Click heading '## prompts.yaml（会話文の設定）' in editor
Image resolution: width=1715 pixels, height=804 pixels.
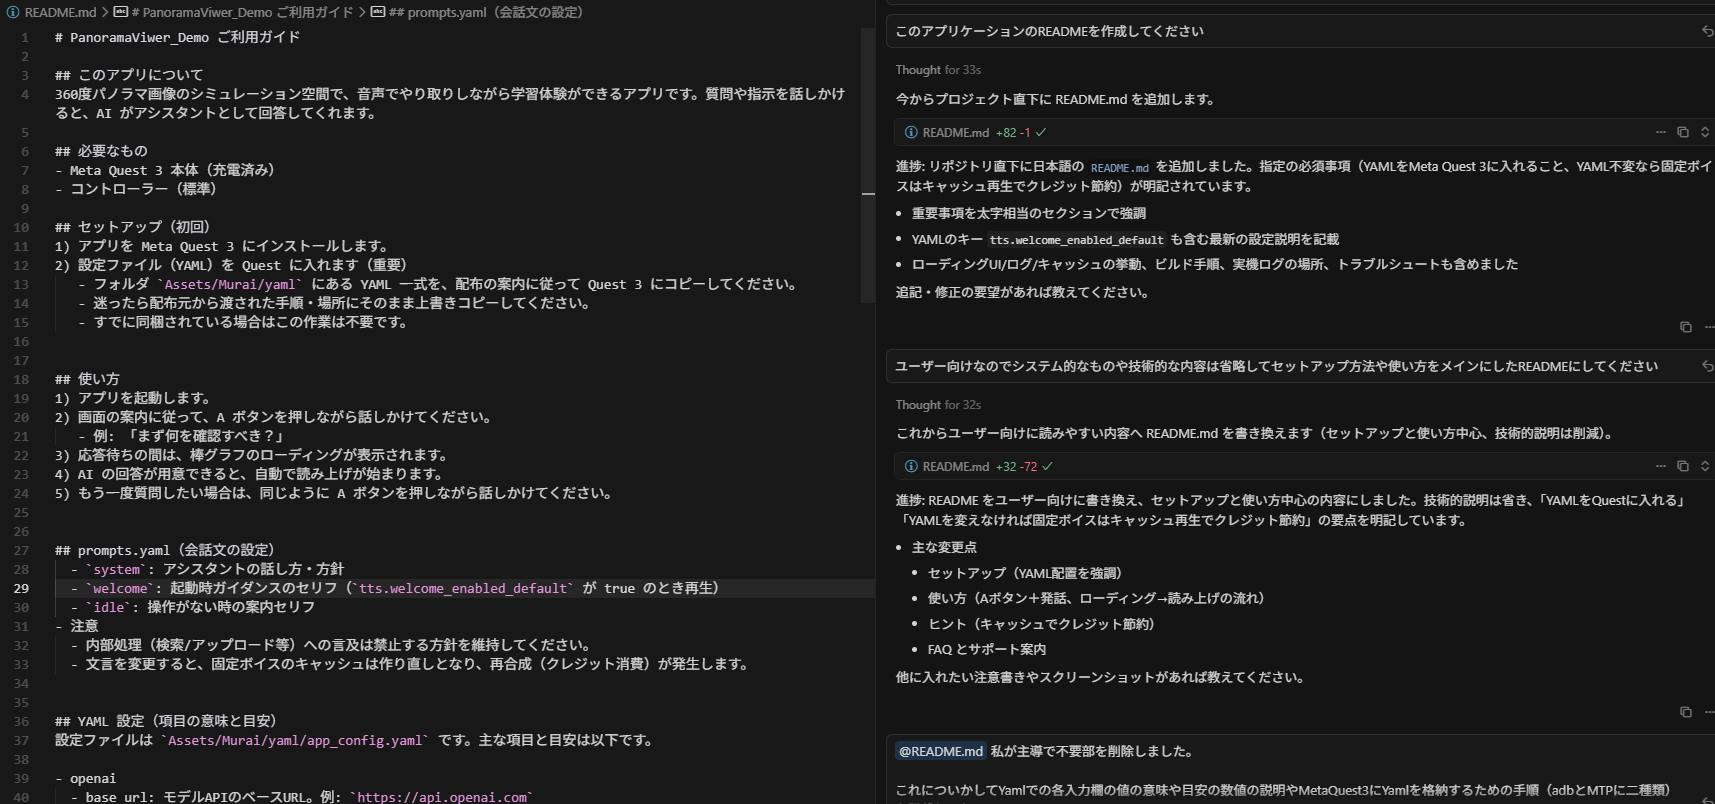pyautogui.click(x=165, y=550)
